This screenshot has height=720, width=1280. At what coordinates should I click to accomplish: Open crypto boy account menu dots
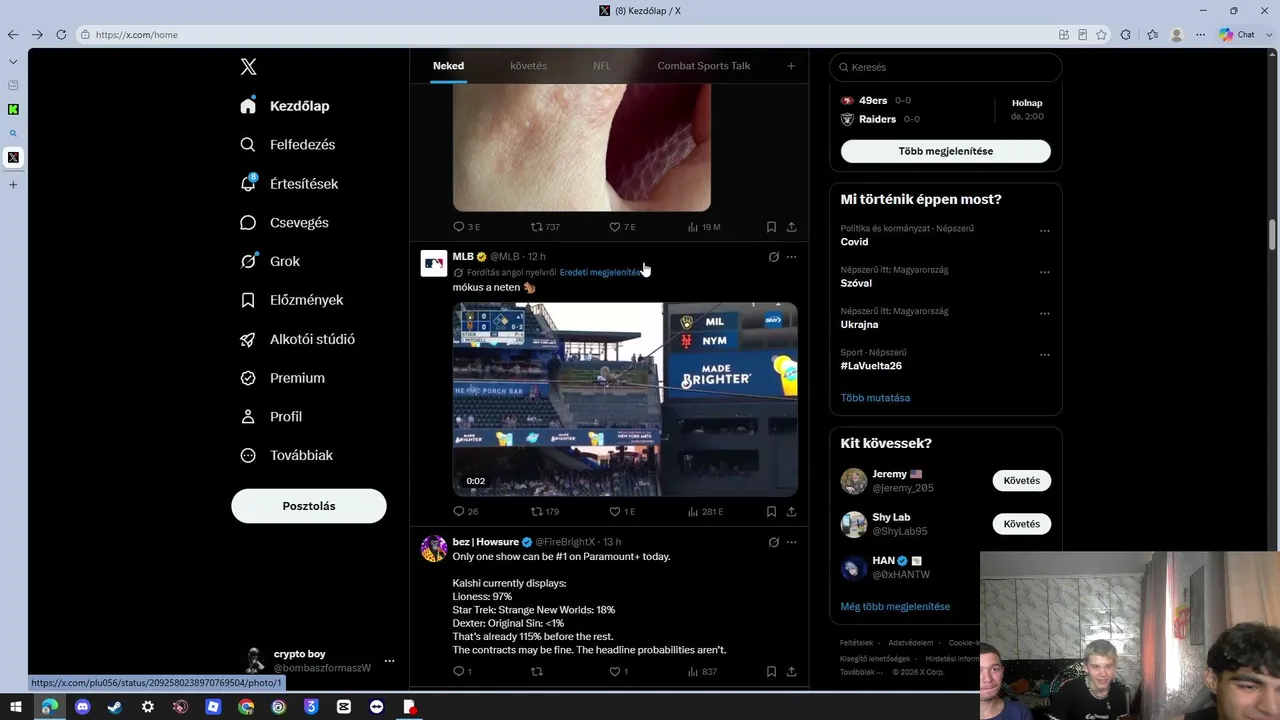click(x=389, y=661)
